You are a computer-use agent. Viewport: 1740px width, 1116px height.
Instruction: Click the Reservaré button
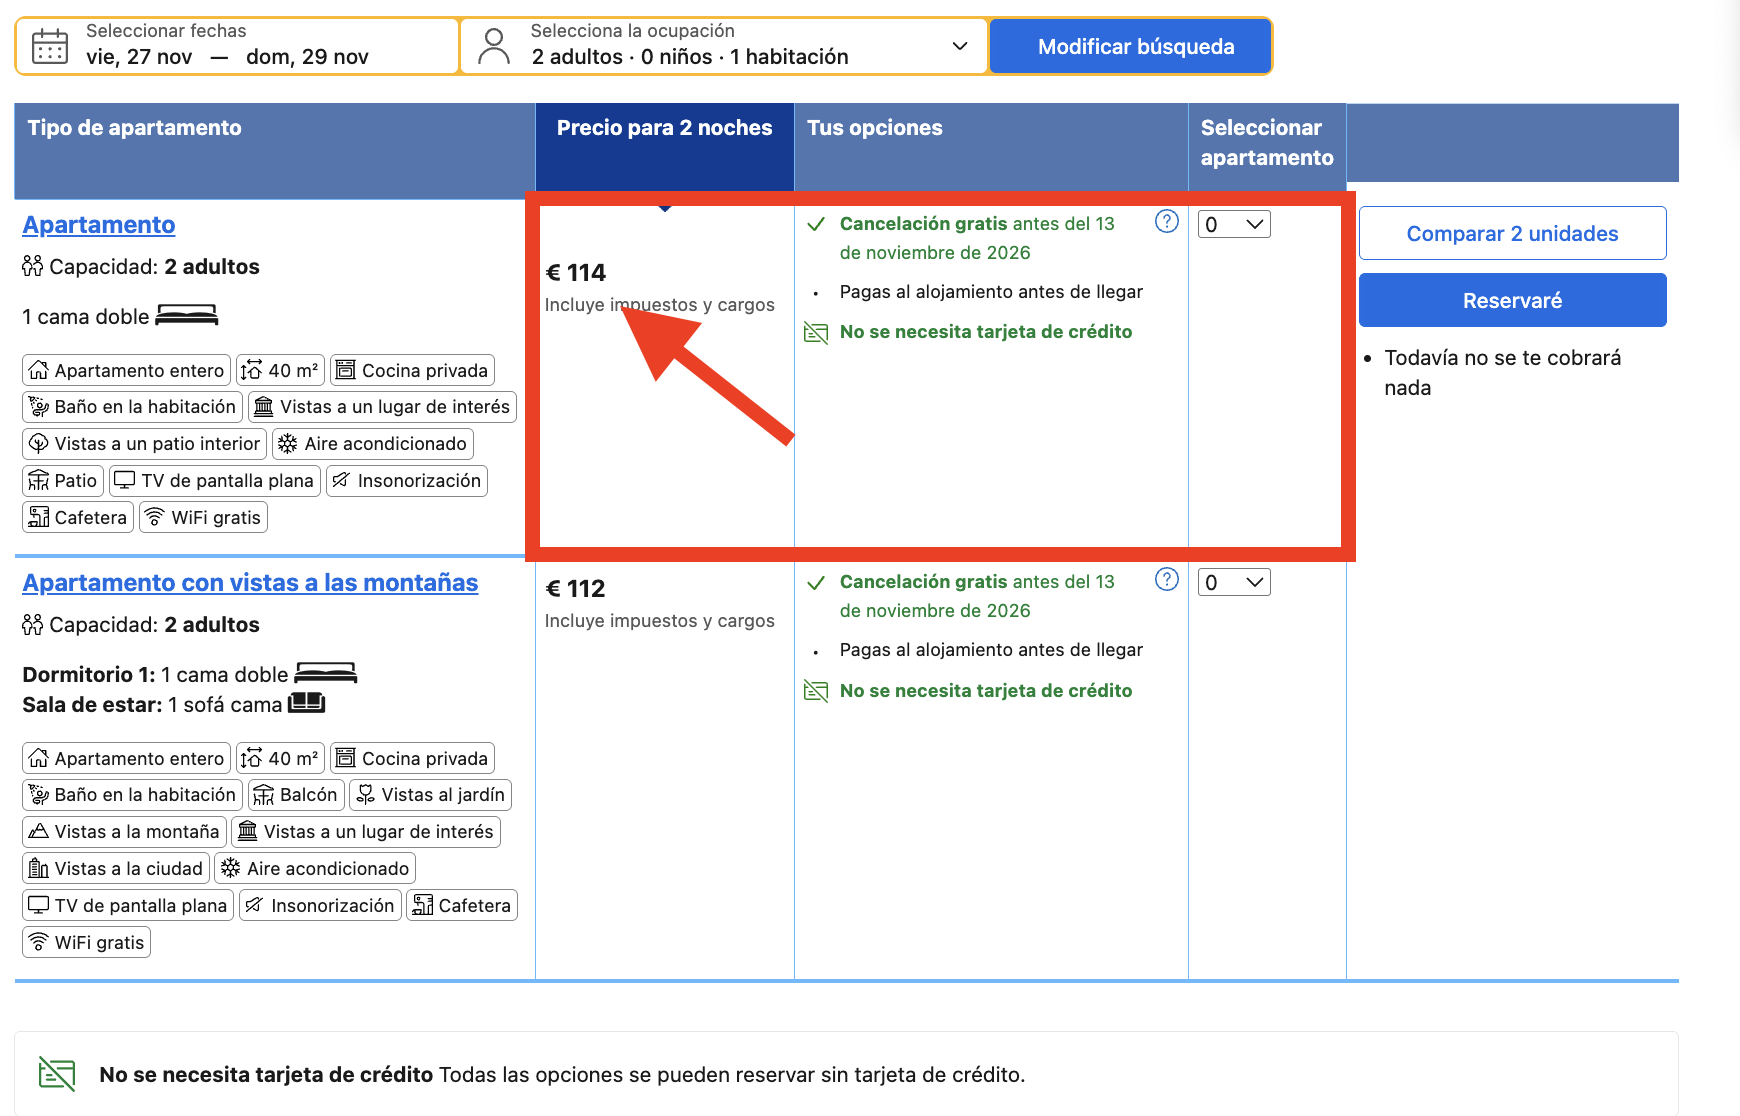(x=1512, y=300)
